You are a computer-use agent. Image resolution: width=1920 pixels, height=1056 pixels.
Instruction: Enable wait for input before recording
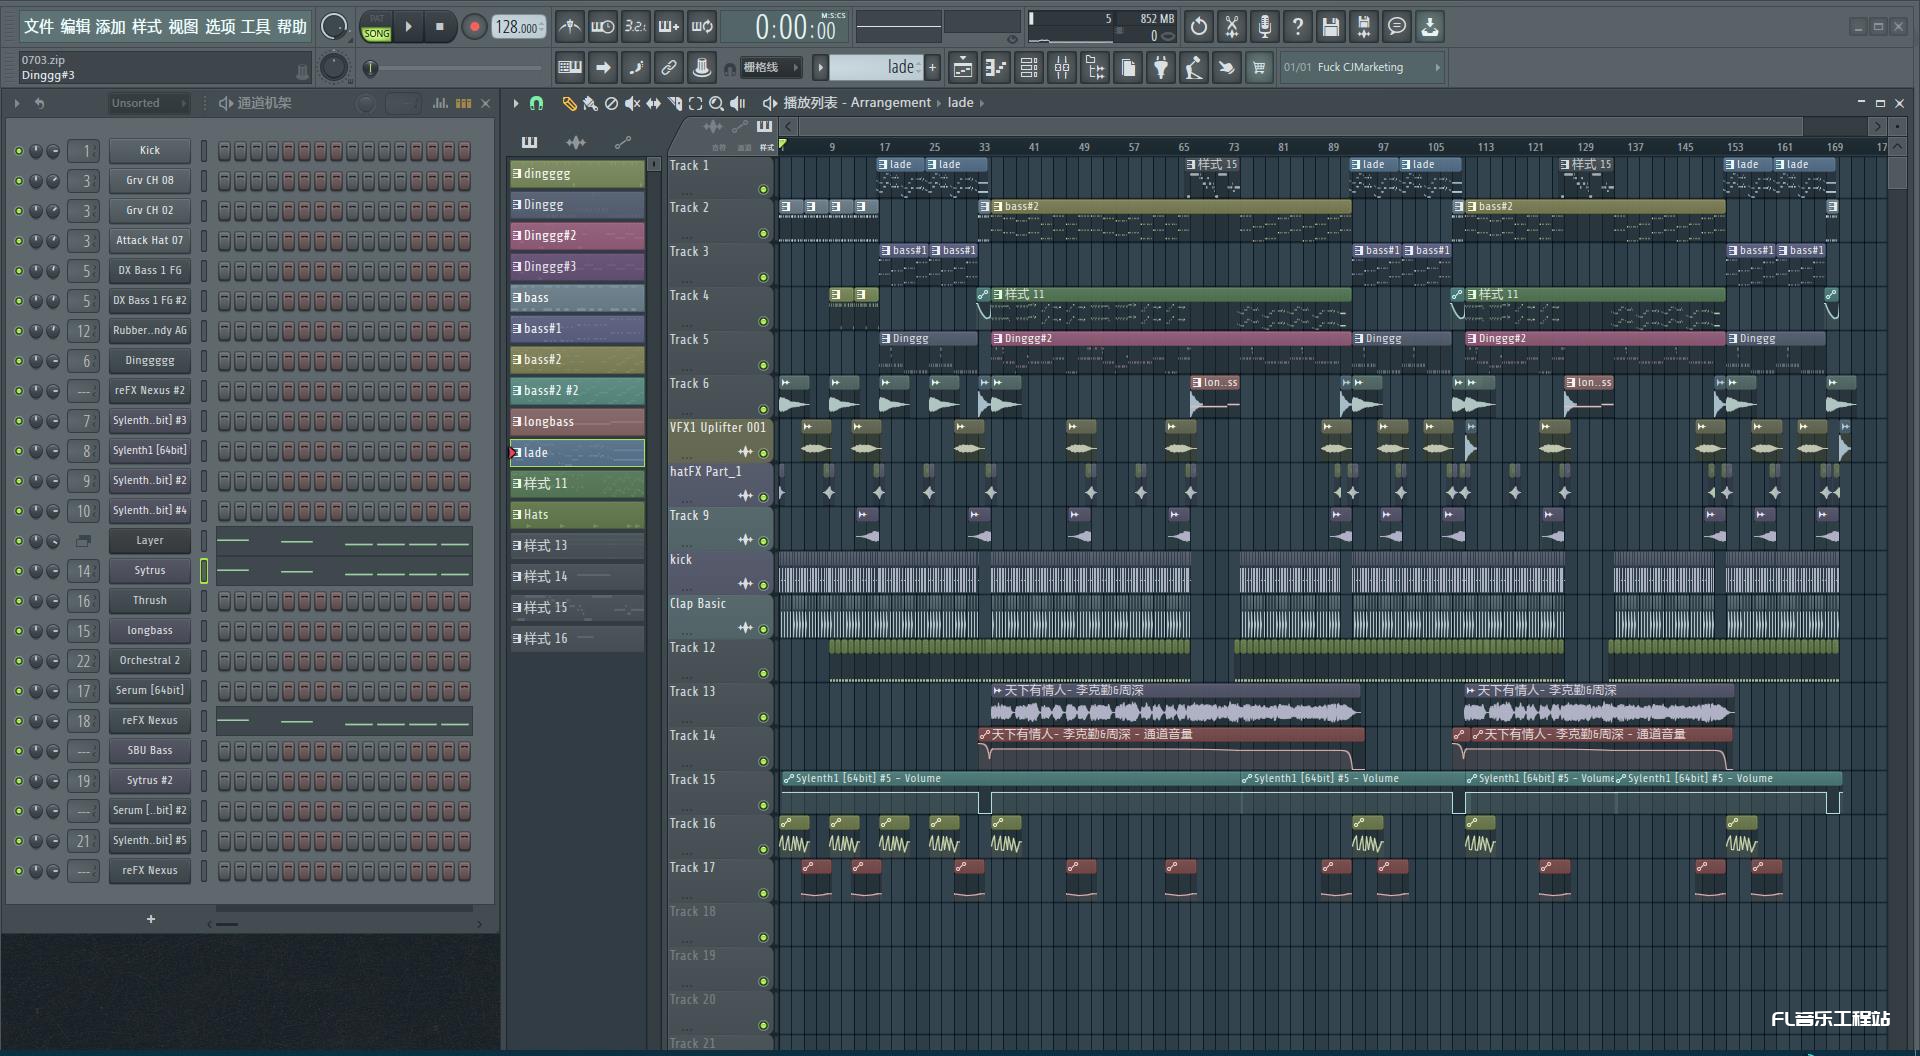[x=603, y=27]
